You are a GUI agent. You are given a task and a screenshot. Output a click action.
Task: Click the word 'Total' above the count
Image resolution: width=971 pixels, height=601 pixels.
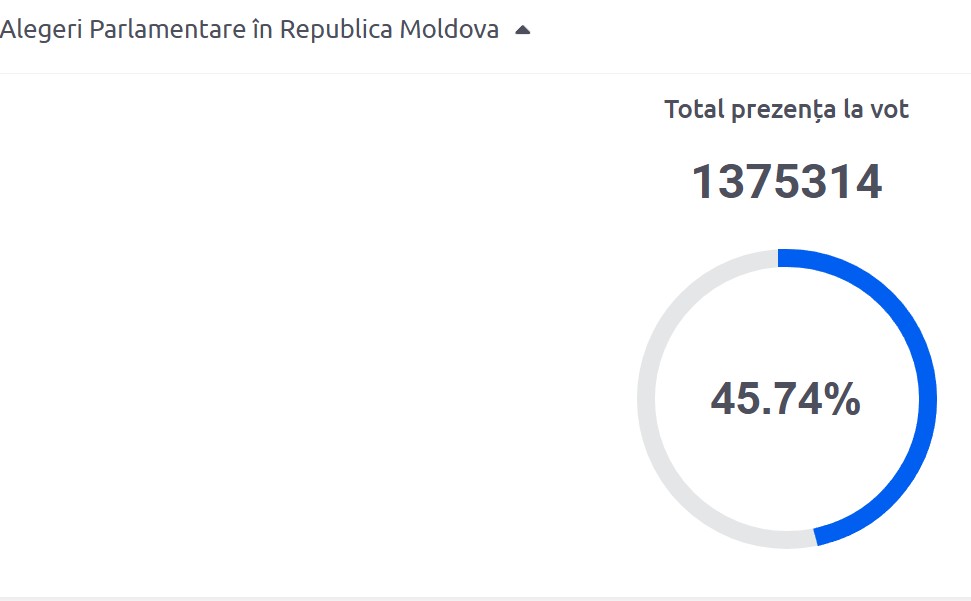[695, 110]
